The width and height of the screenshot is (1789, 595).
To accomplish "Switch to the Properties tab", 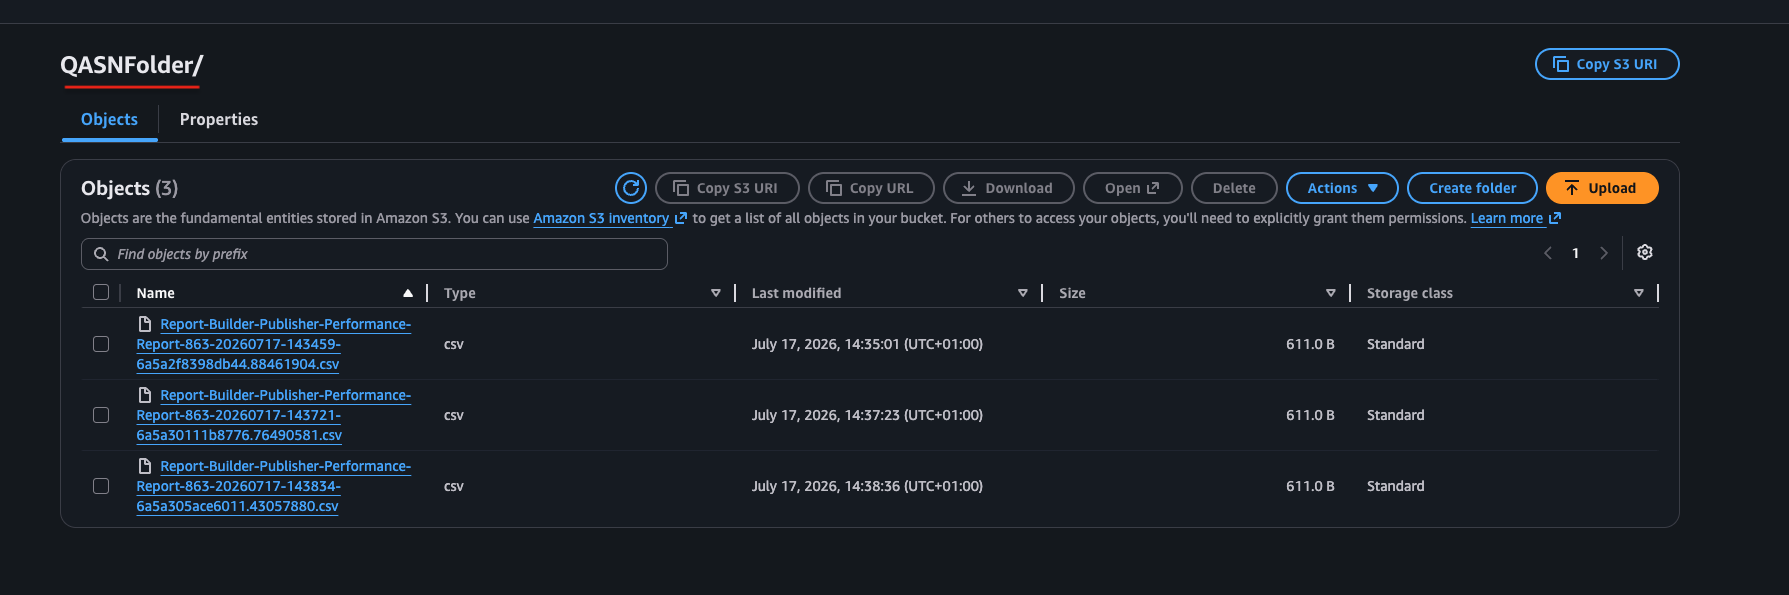I will click(x=219, y=119).
